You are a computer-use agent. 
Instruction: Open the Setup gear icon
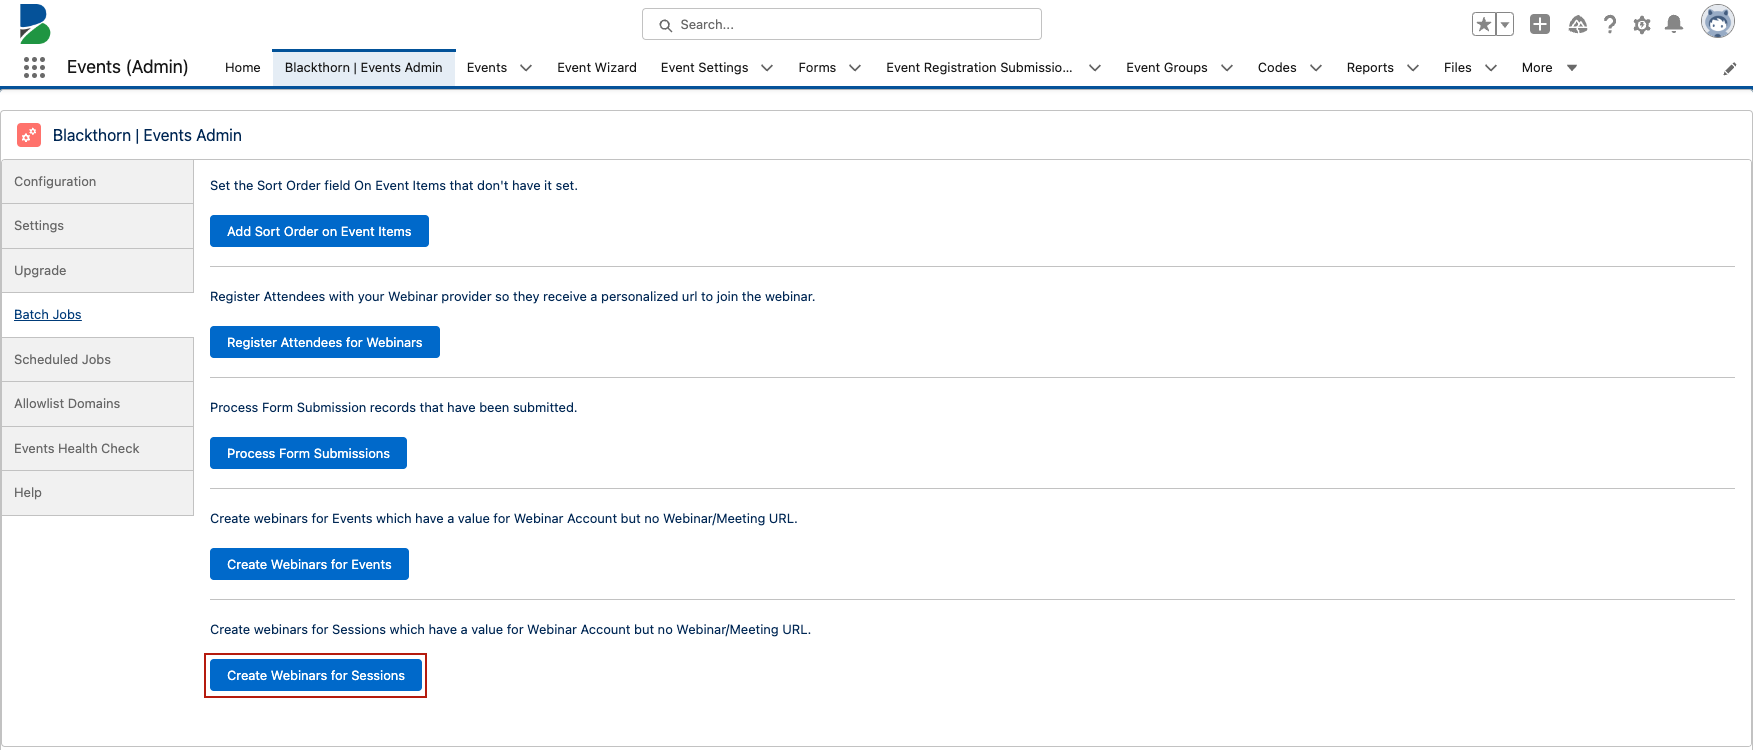click(x=1642, y=25)
